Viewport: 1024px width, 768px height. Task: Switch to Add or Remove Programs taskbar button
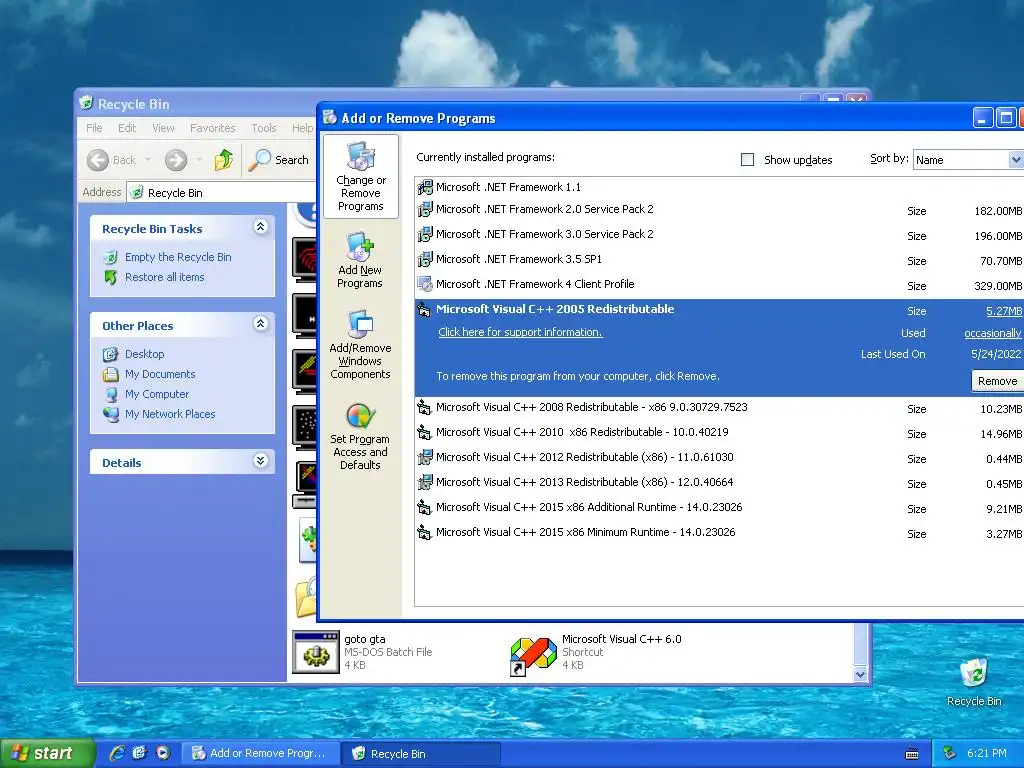click(260, 754)
